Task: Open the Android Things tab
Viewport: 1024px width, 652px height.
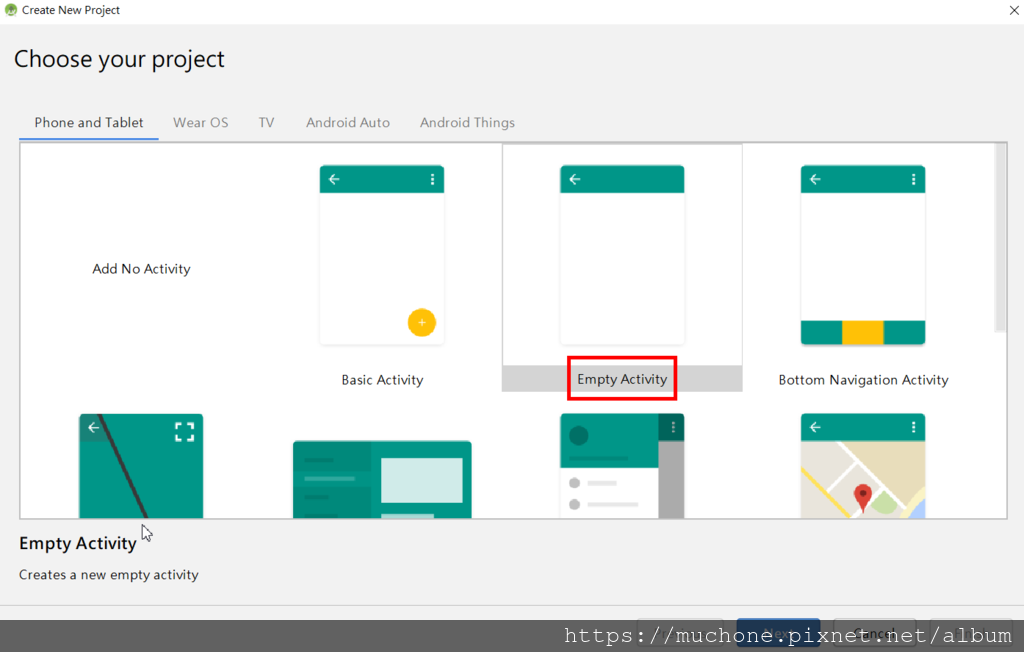Action: 467,122
